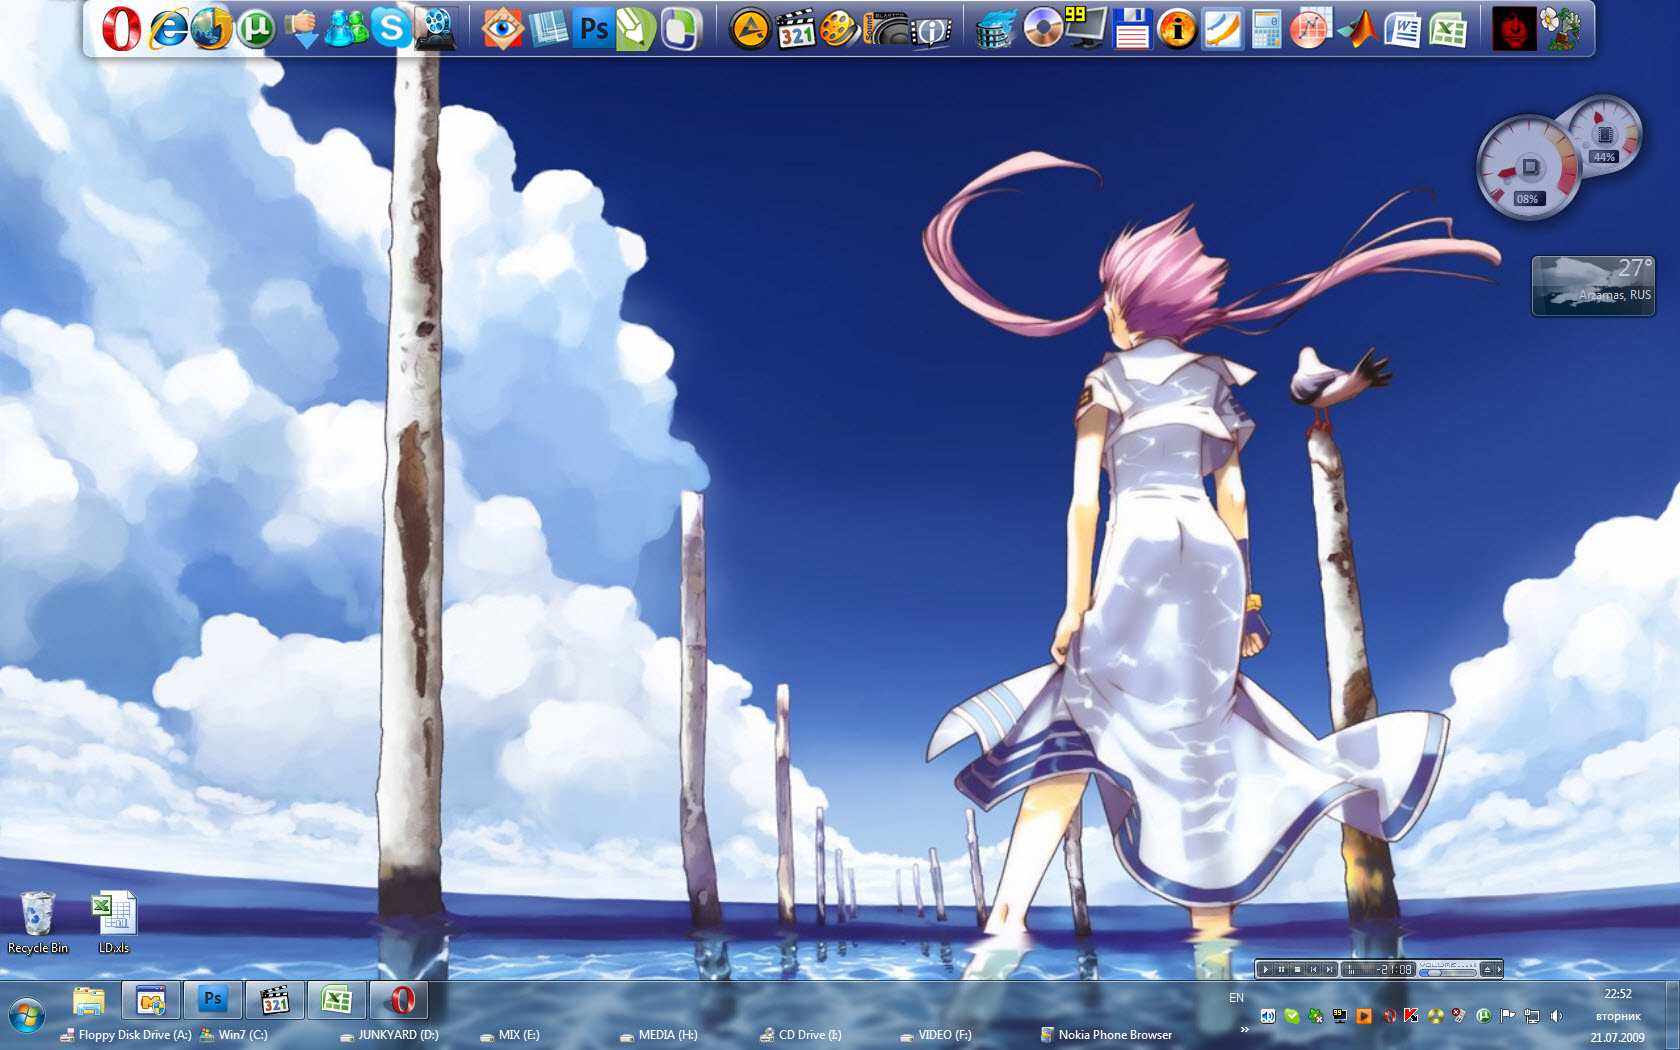
Task: Launch the film reel movie maker icon
Action: pyautogui.click(x=436, y=28)
